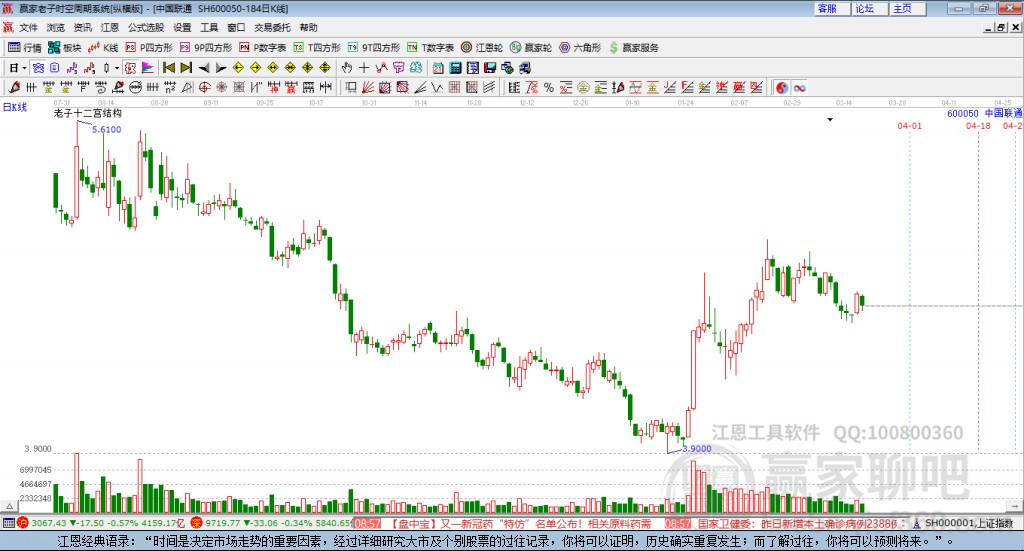Click the 9719.77 Shenzhen index status
Screen dimensions: 1024x551
(x=223, y=523)
